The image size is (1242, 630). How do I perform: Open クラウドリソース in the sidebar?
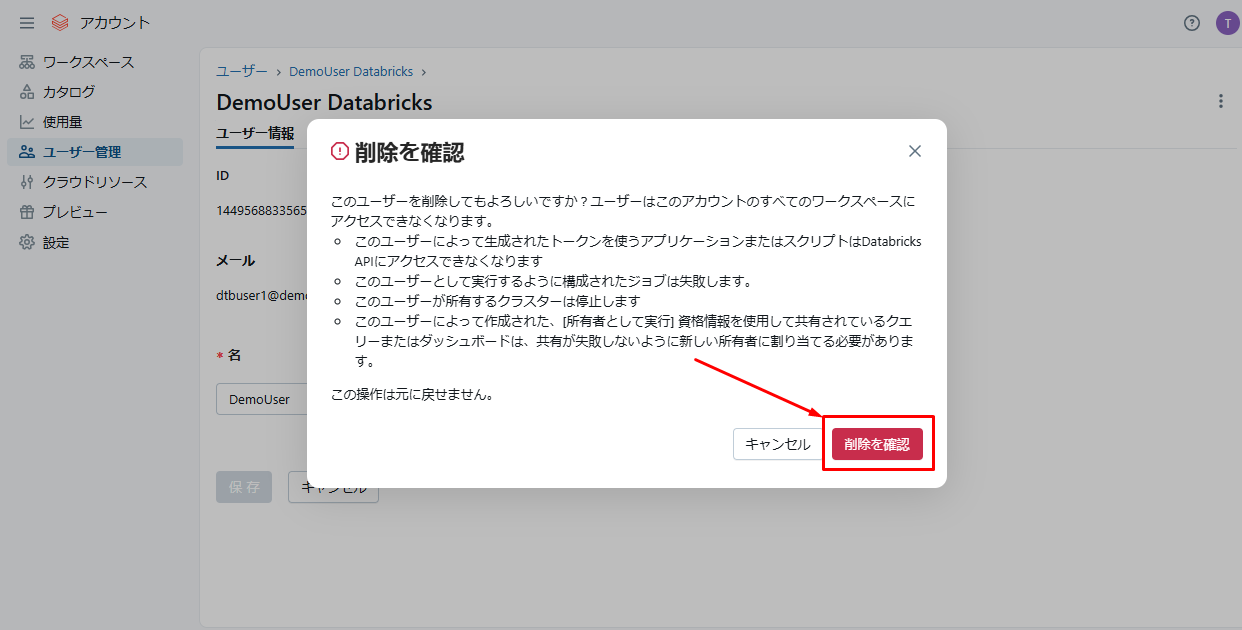(95, 182)
